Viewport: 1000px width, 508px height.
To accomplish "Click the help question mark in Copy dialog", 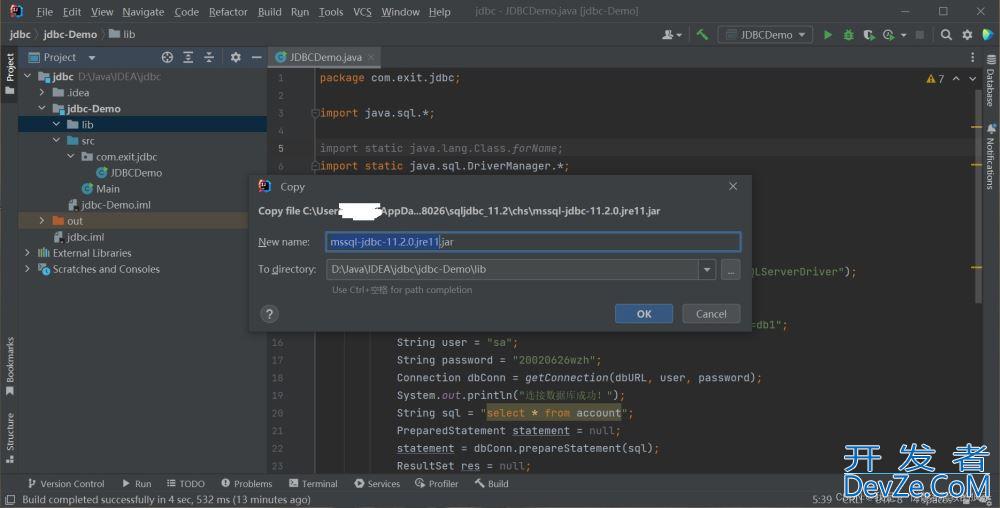I will 269,314.
